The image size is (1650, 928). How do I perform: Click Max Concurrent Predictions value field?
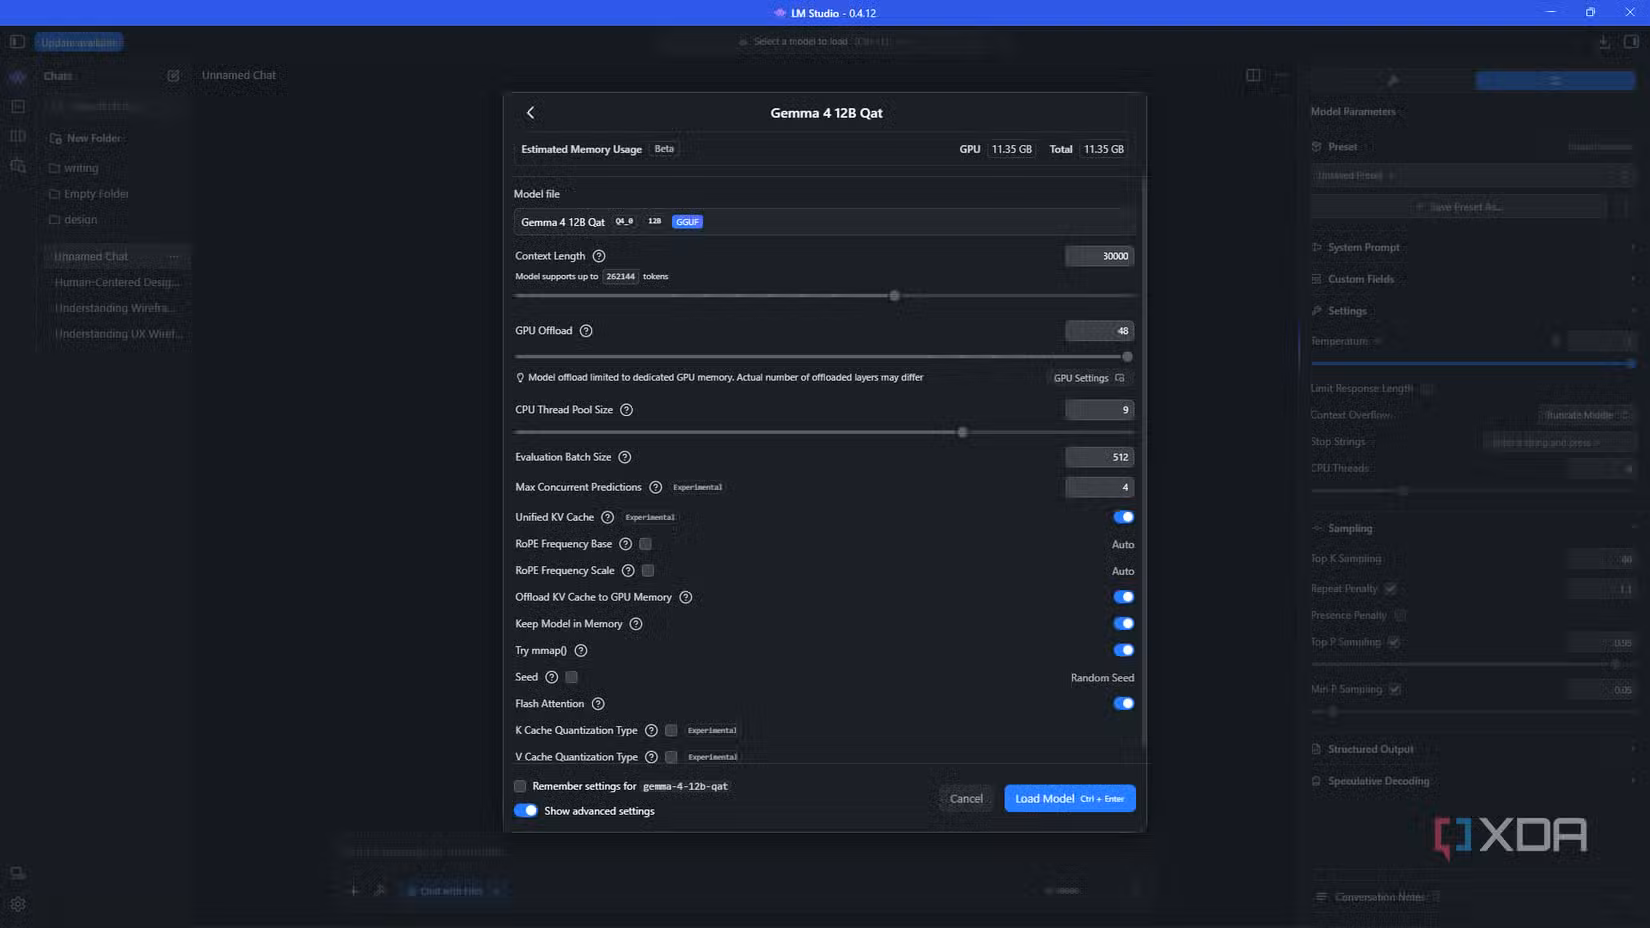click(1099, 487)
